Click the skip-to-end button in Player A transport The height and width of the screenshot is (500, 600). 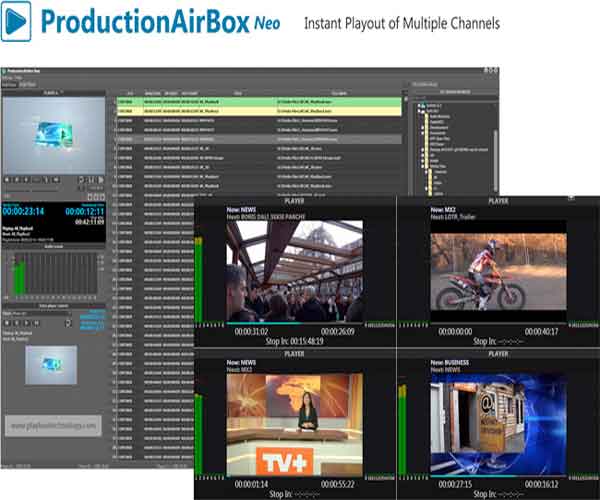pyautogui.click(x=56, y=179)
